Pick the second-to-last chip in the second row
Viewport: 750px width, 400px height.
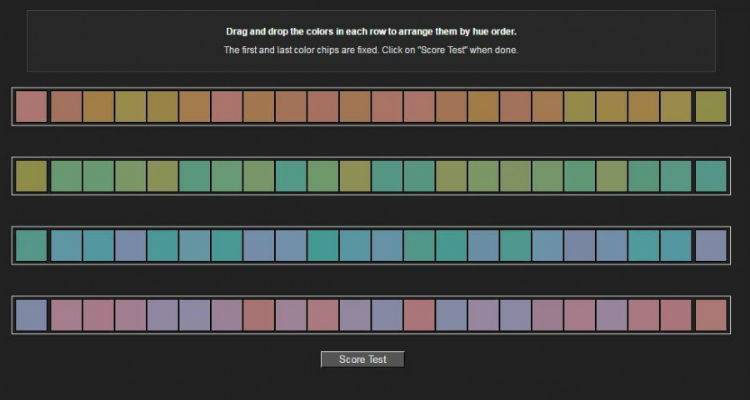(676, 176)
